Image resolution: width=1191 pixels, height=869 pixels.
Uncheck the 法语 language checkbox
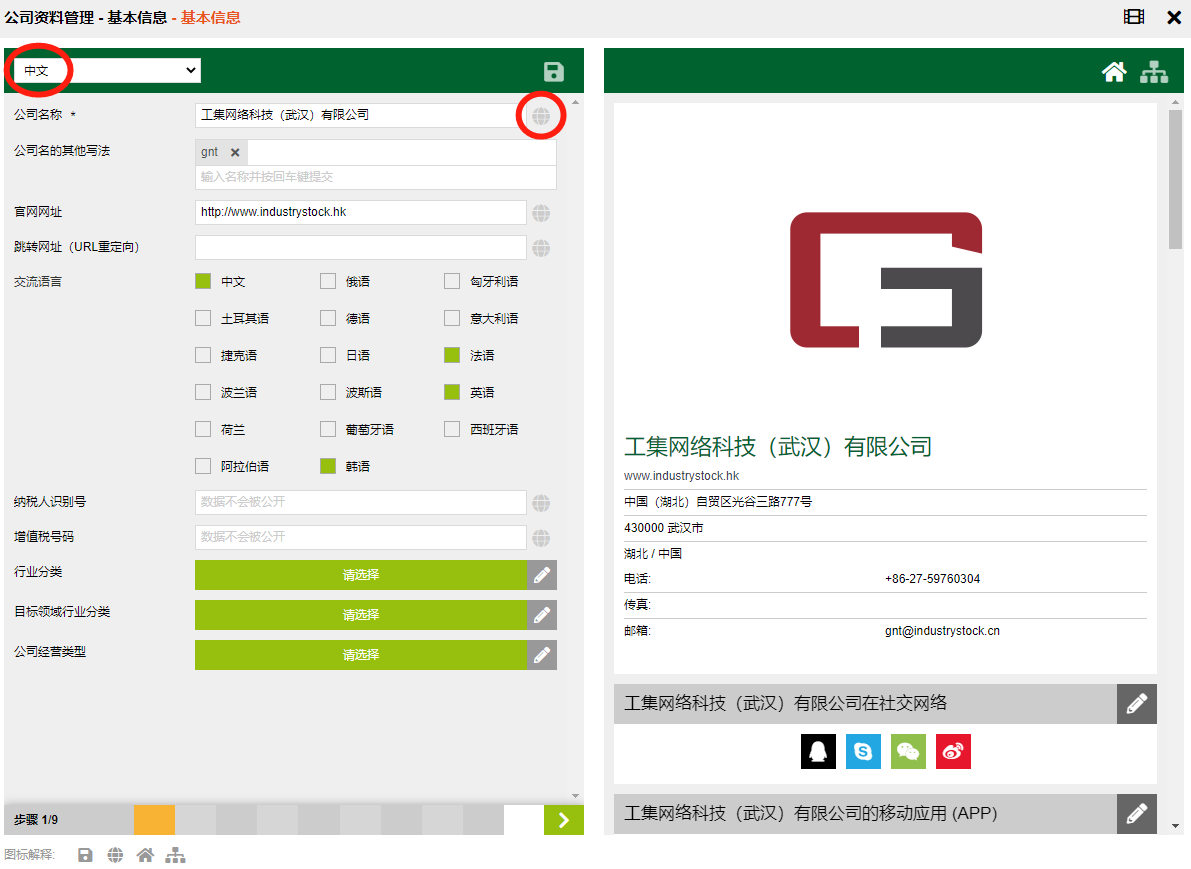(x=452, y=355)
